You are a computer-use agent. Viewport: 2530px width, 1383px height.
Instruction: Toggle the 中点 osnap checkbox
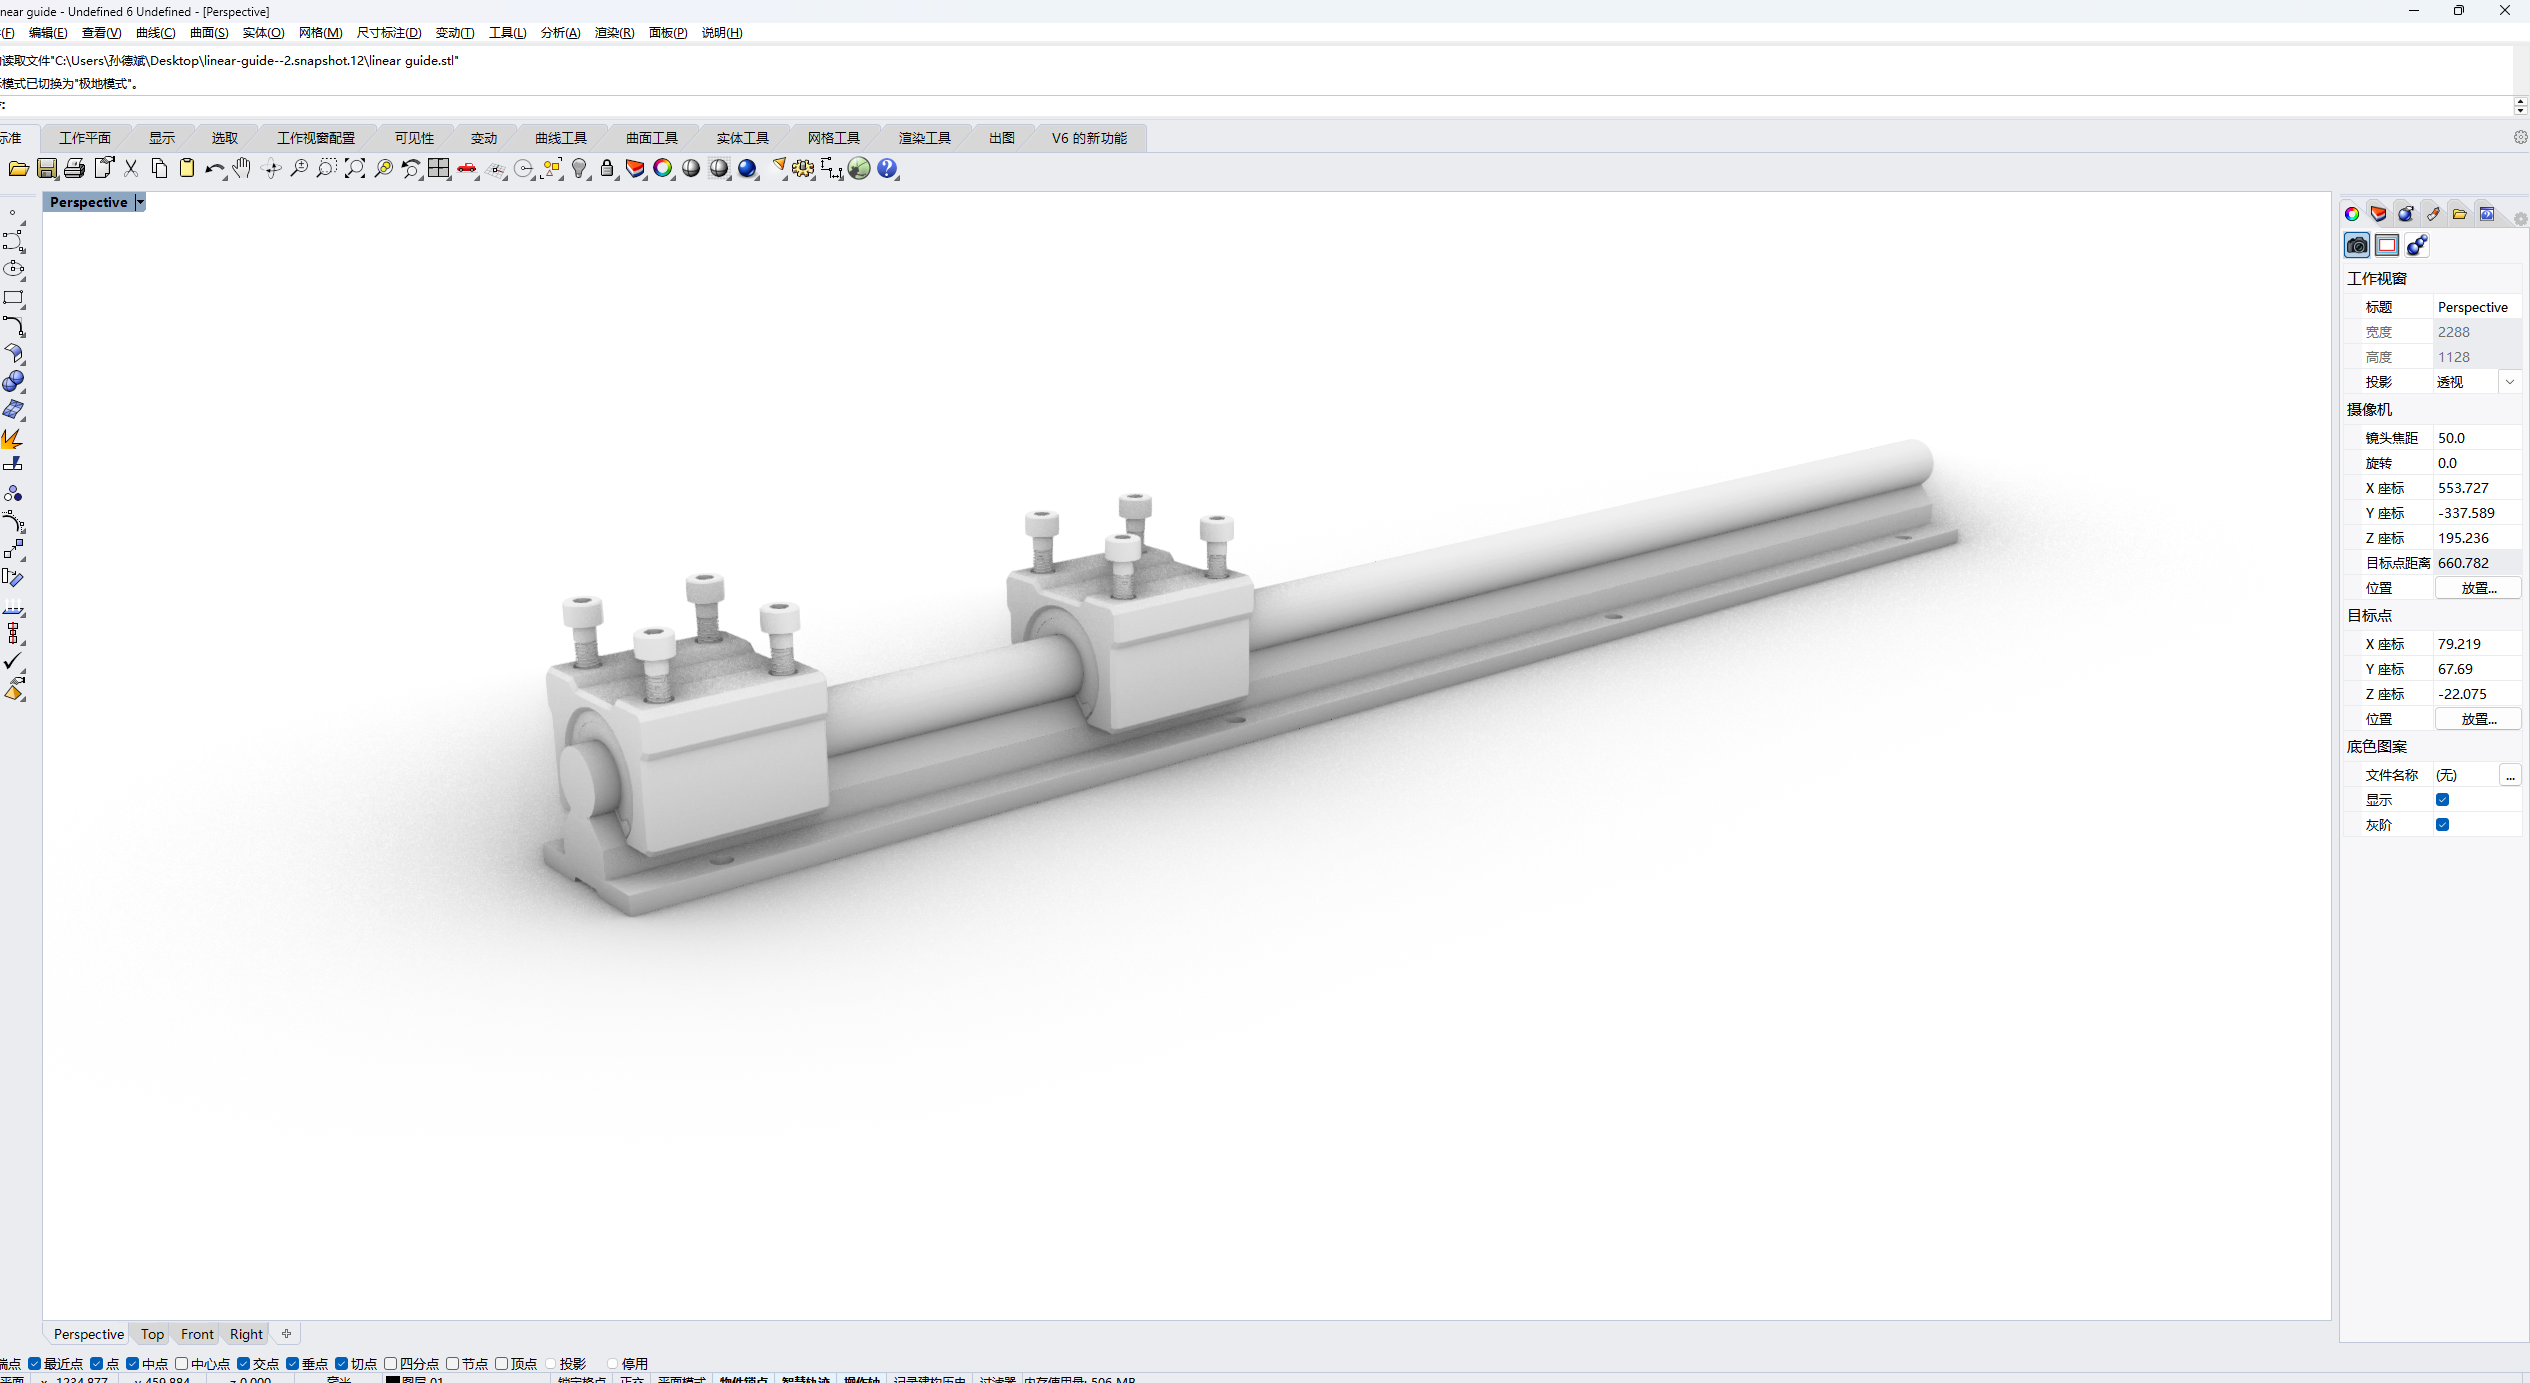click(x=133, y=1363)
